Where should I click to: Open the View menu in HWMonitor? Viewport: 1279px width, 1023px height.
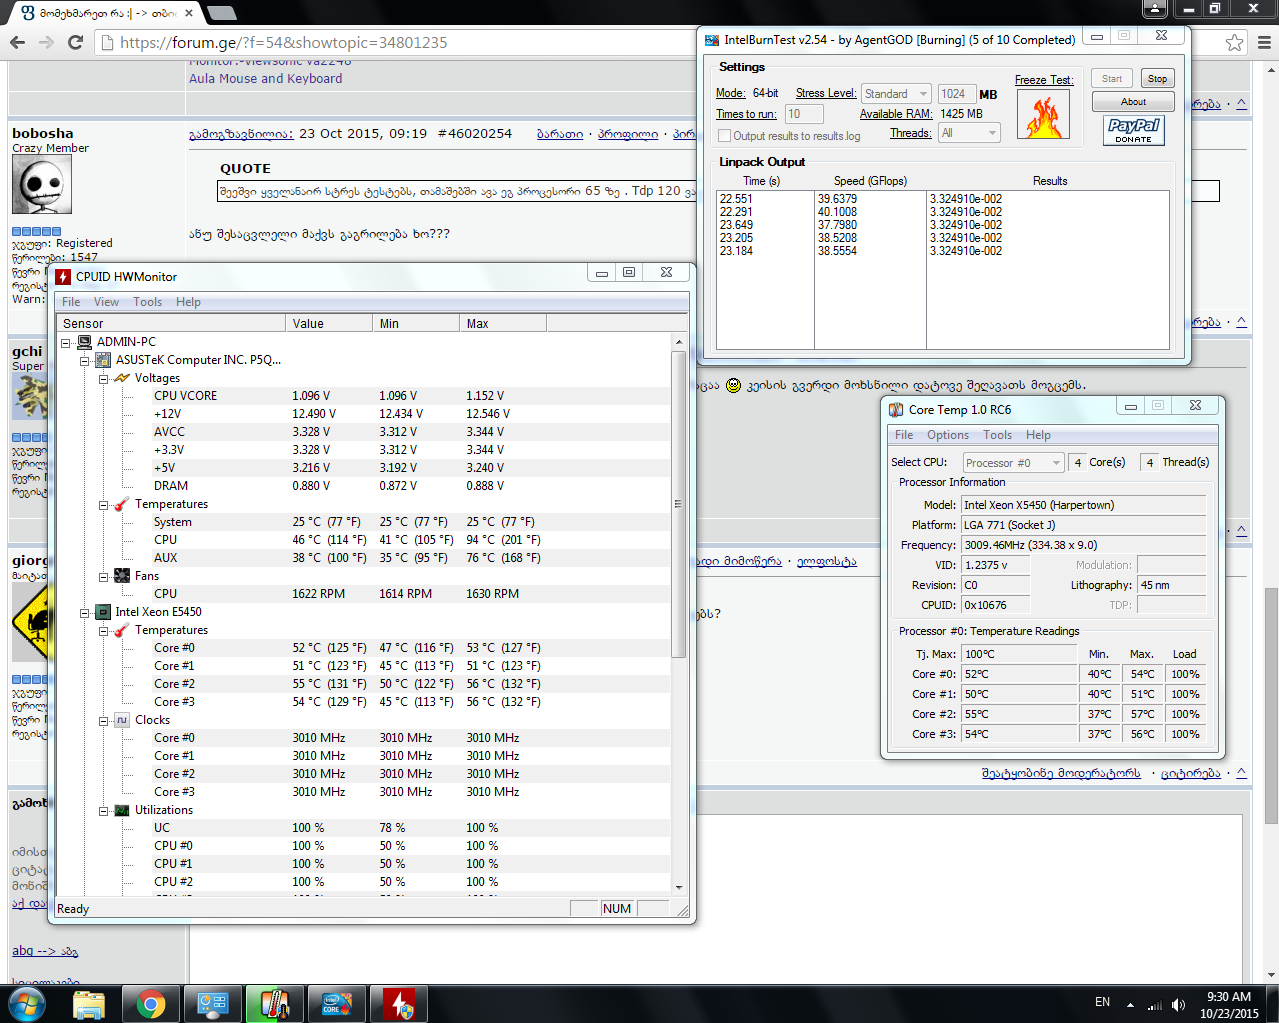click(106, 302)
